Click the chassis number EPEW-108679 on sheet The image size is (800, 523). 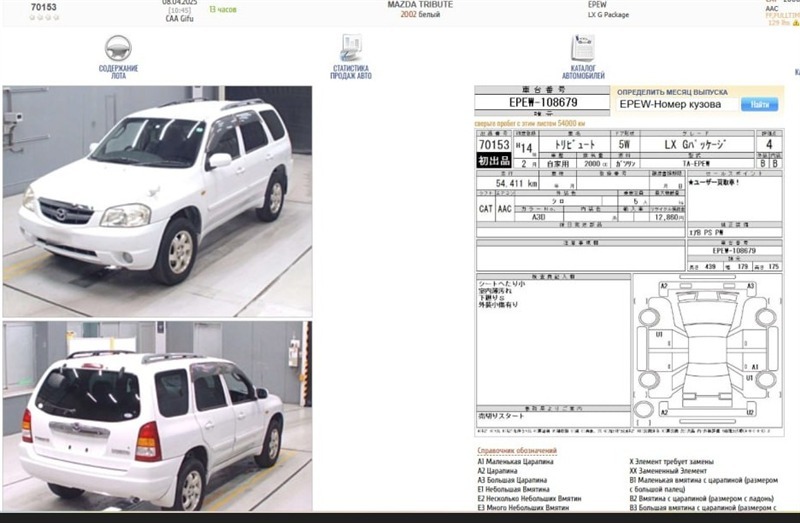(543, 102)
